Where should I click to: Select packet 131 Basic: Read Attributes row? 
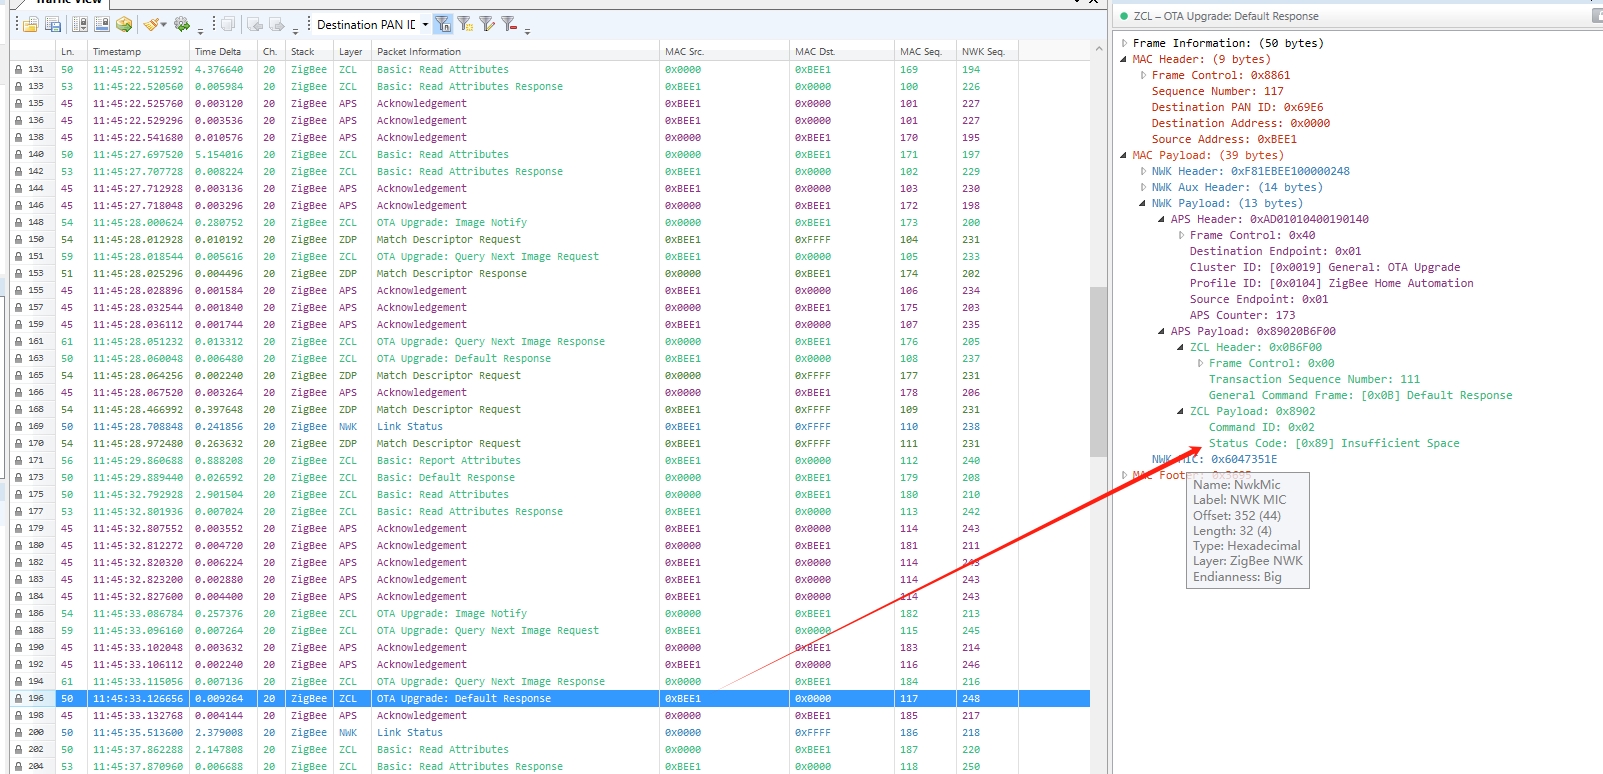click(x=550, y=70)
